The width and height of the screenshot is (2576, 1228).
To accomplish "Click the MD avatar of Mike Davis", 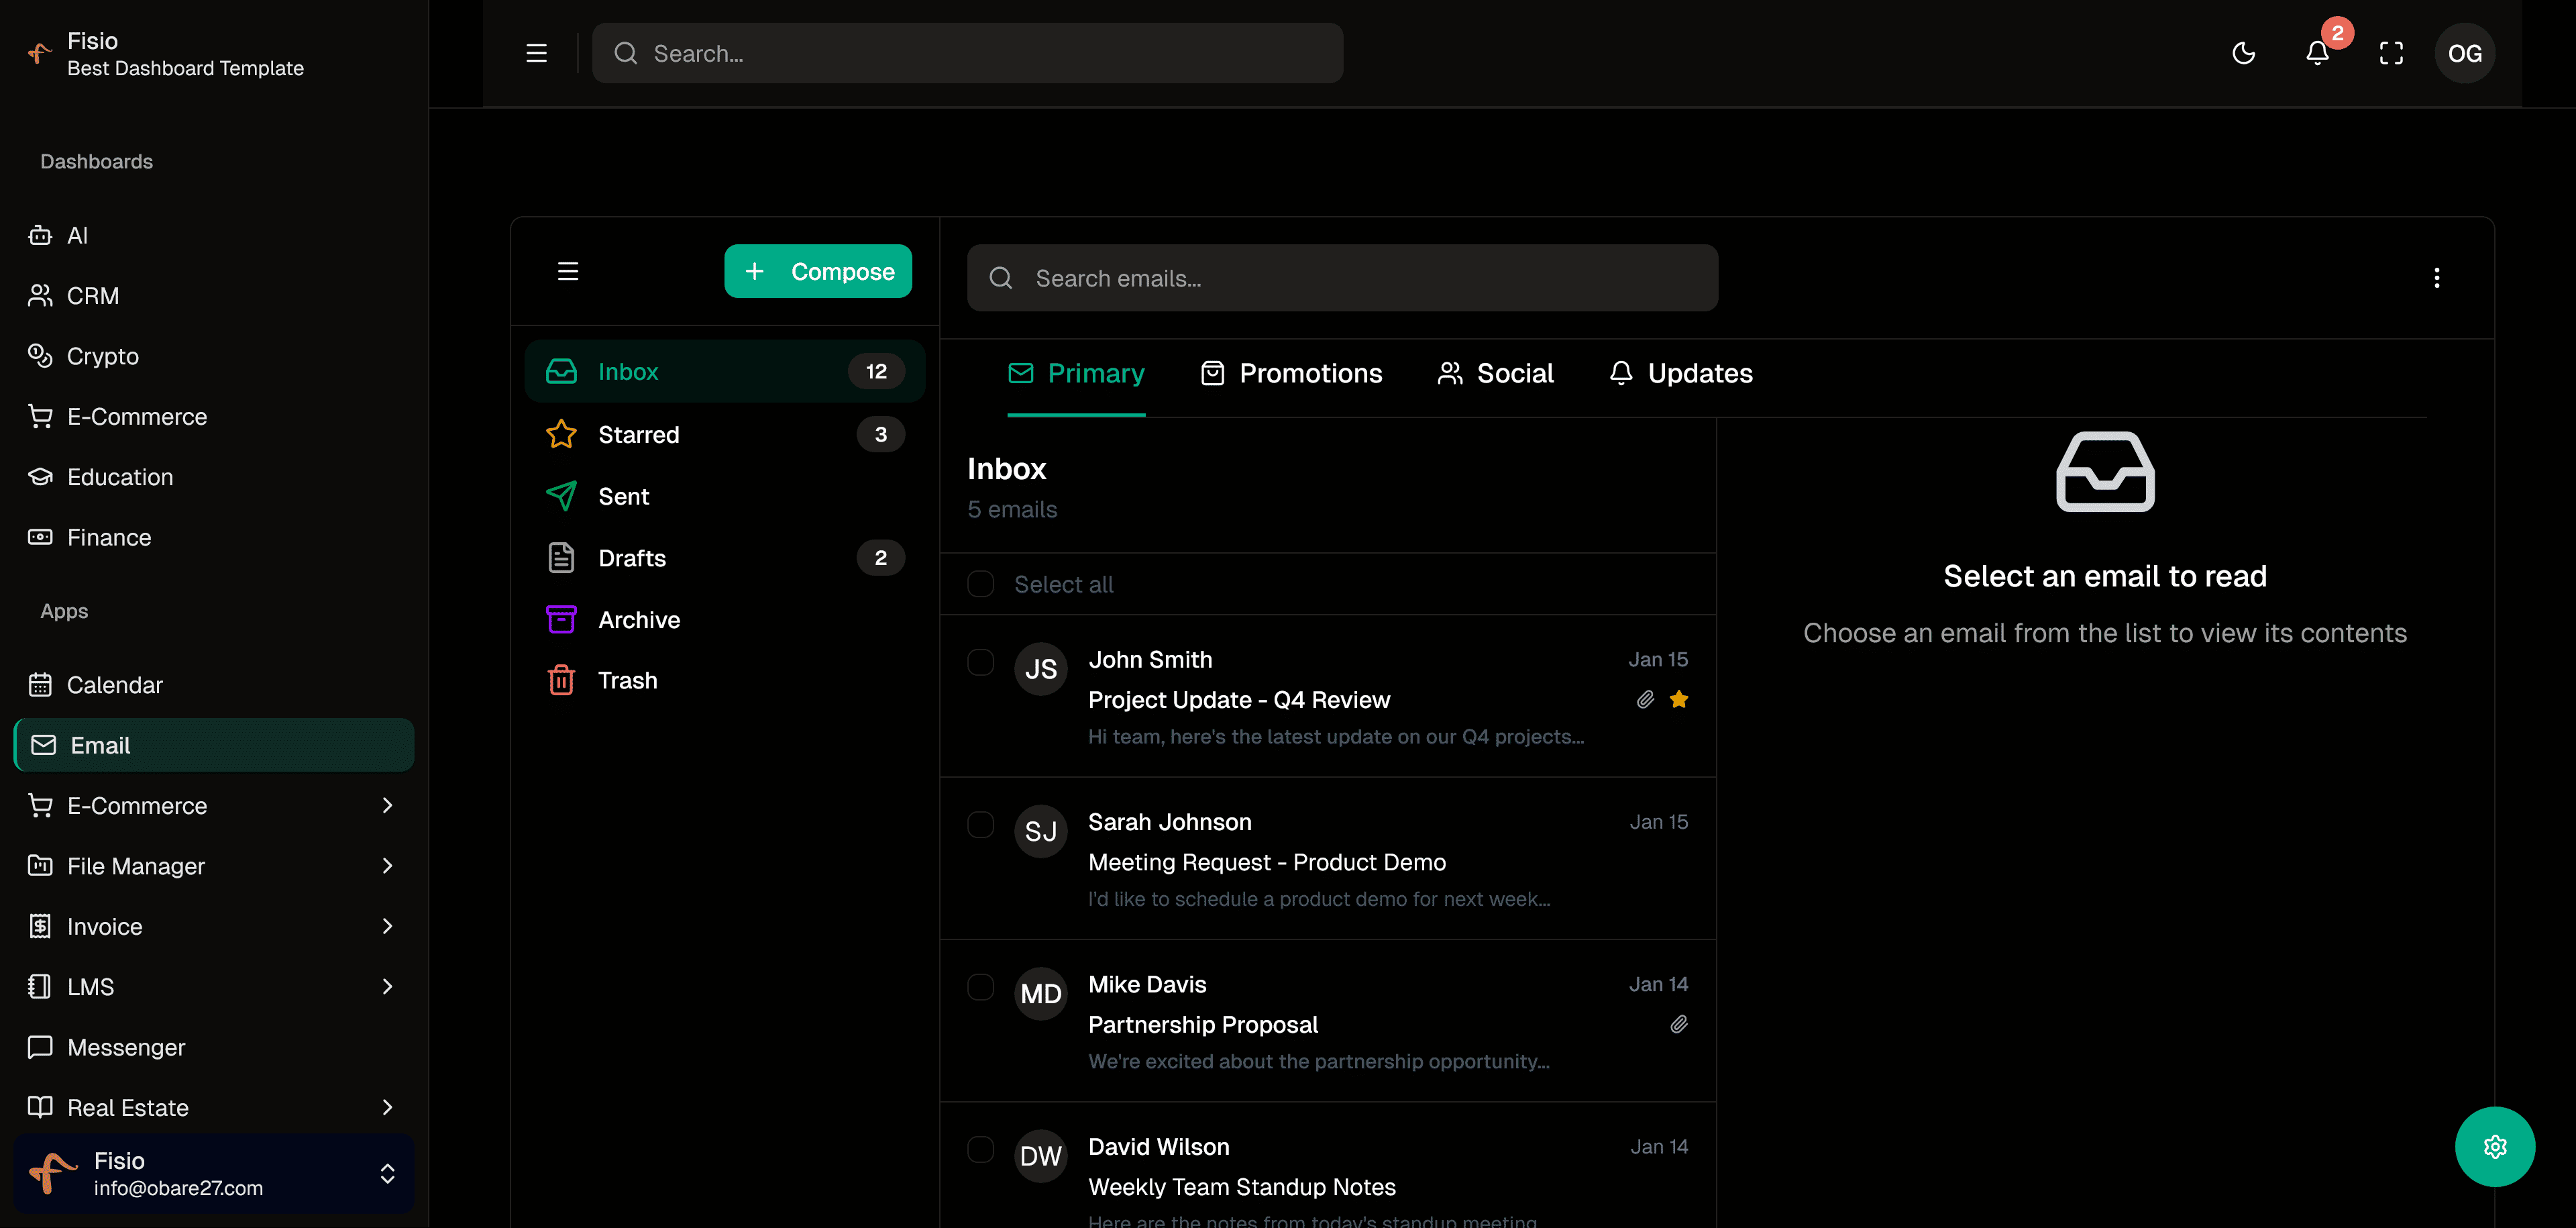I will [1040, 993].
